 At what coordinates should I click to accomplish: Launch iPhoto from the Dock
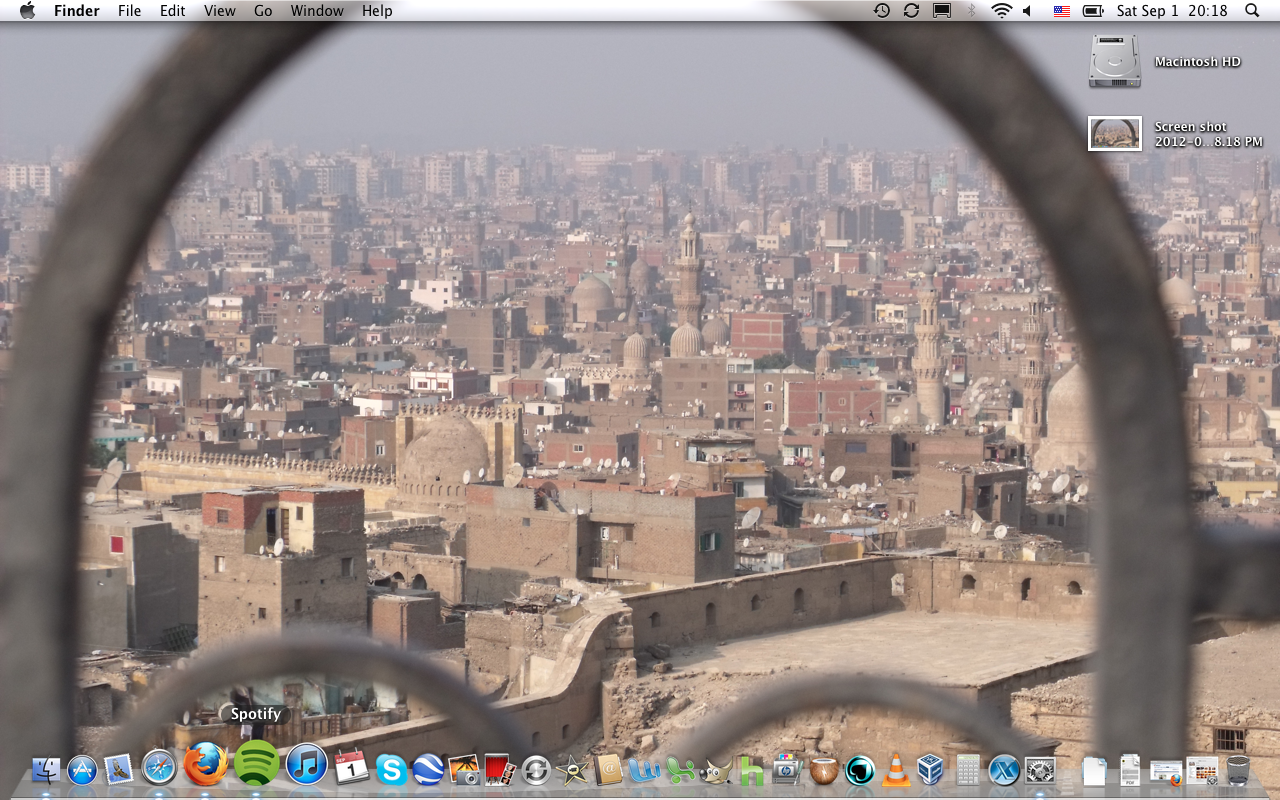(x=464, y=770)
